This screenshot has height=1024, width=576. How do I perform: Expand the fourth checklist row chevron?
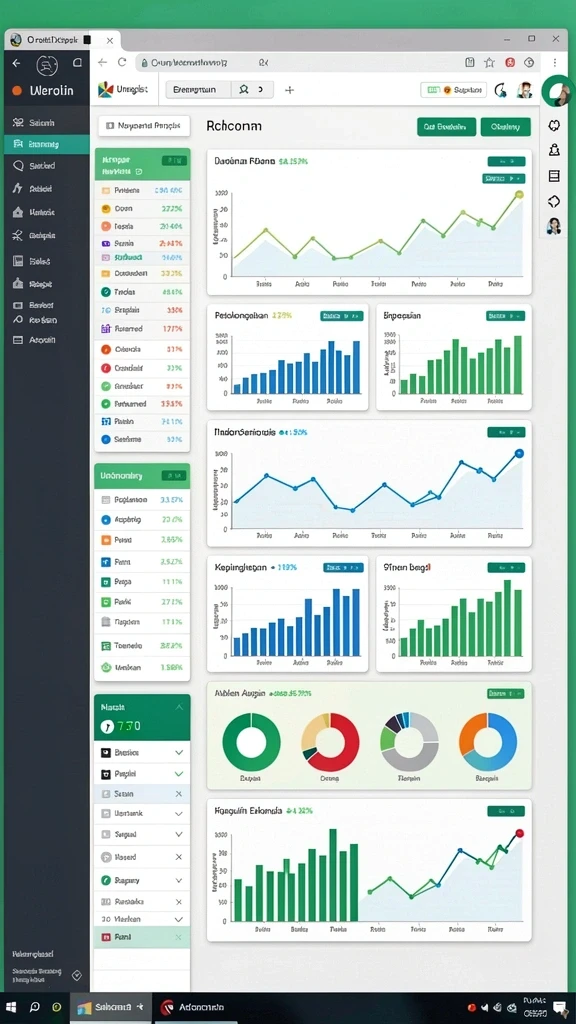click(178, 814)
